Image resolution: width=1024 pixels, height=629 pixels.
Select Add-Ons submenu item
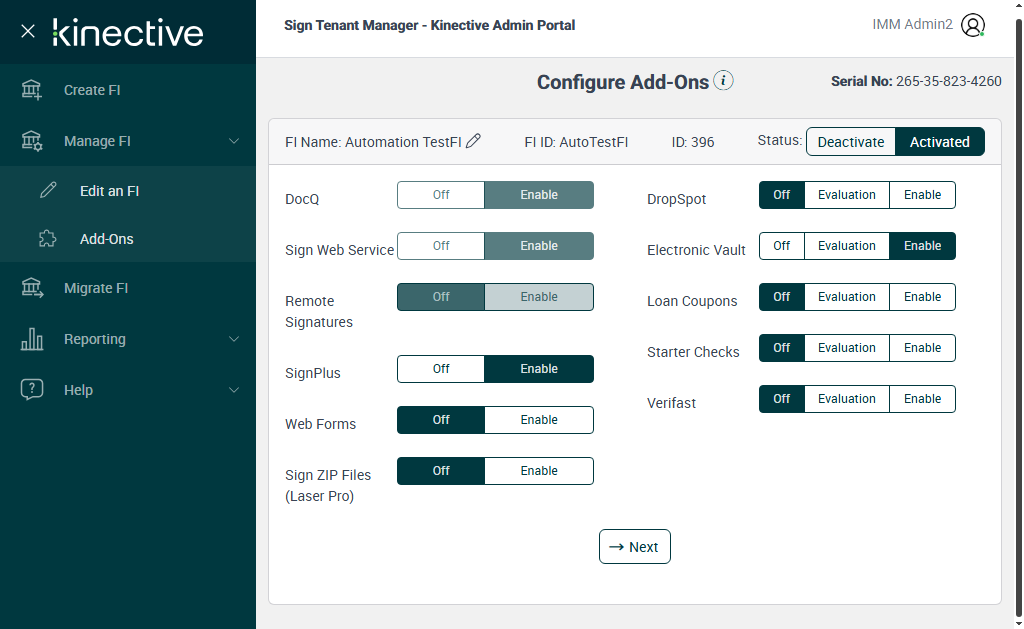tap(128, 239)
